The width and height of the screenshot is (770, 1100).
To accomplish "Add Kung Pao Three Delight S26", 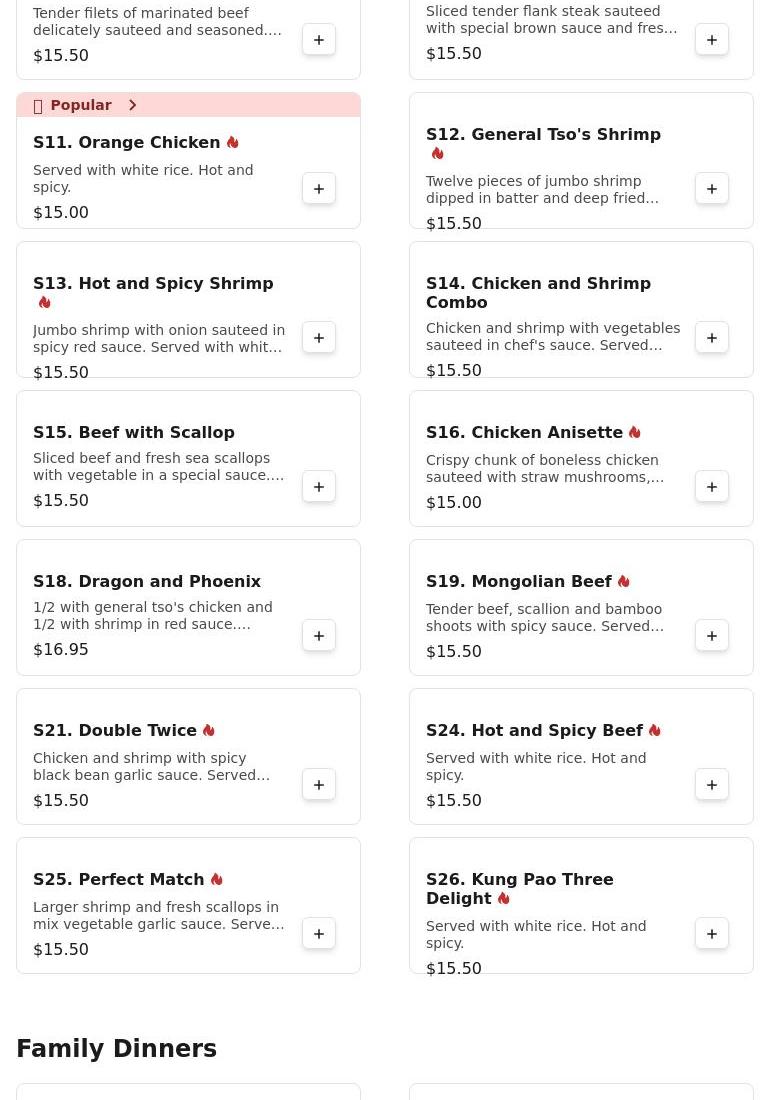I will pyautogui.click(x=711, y=933).
